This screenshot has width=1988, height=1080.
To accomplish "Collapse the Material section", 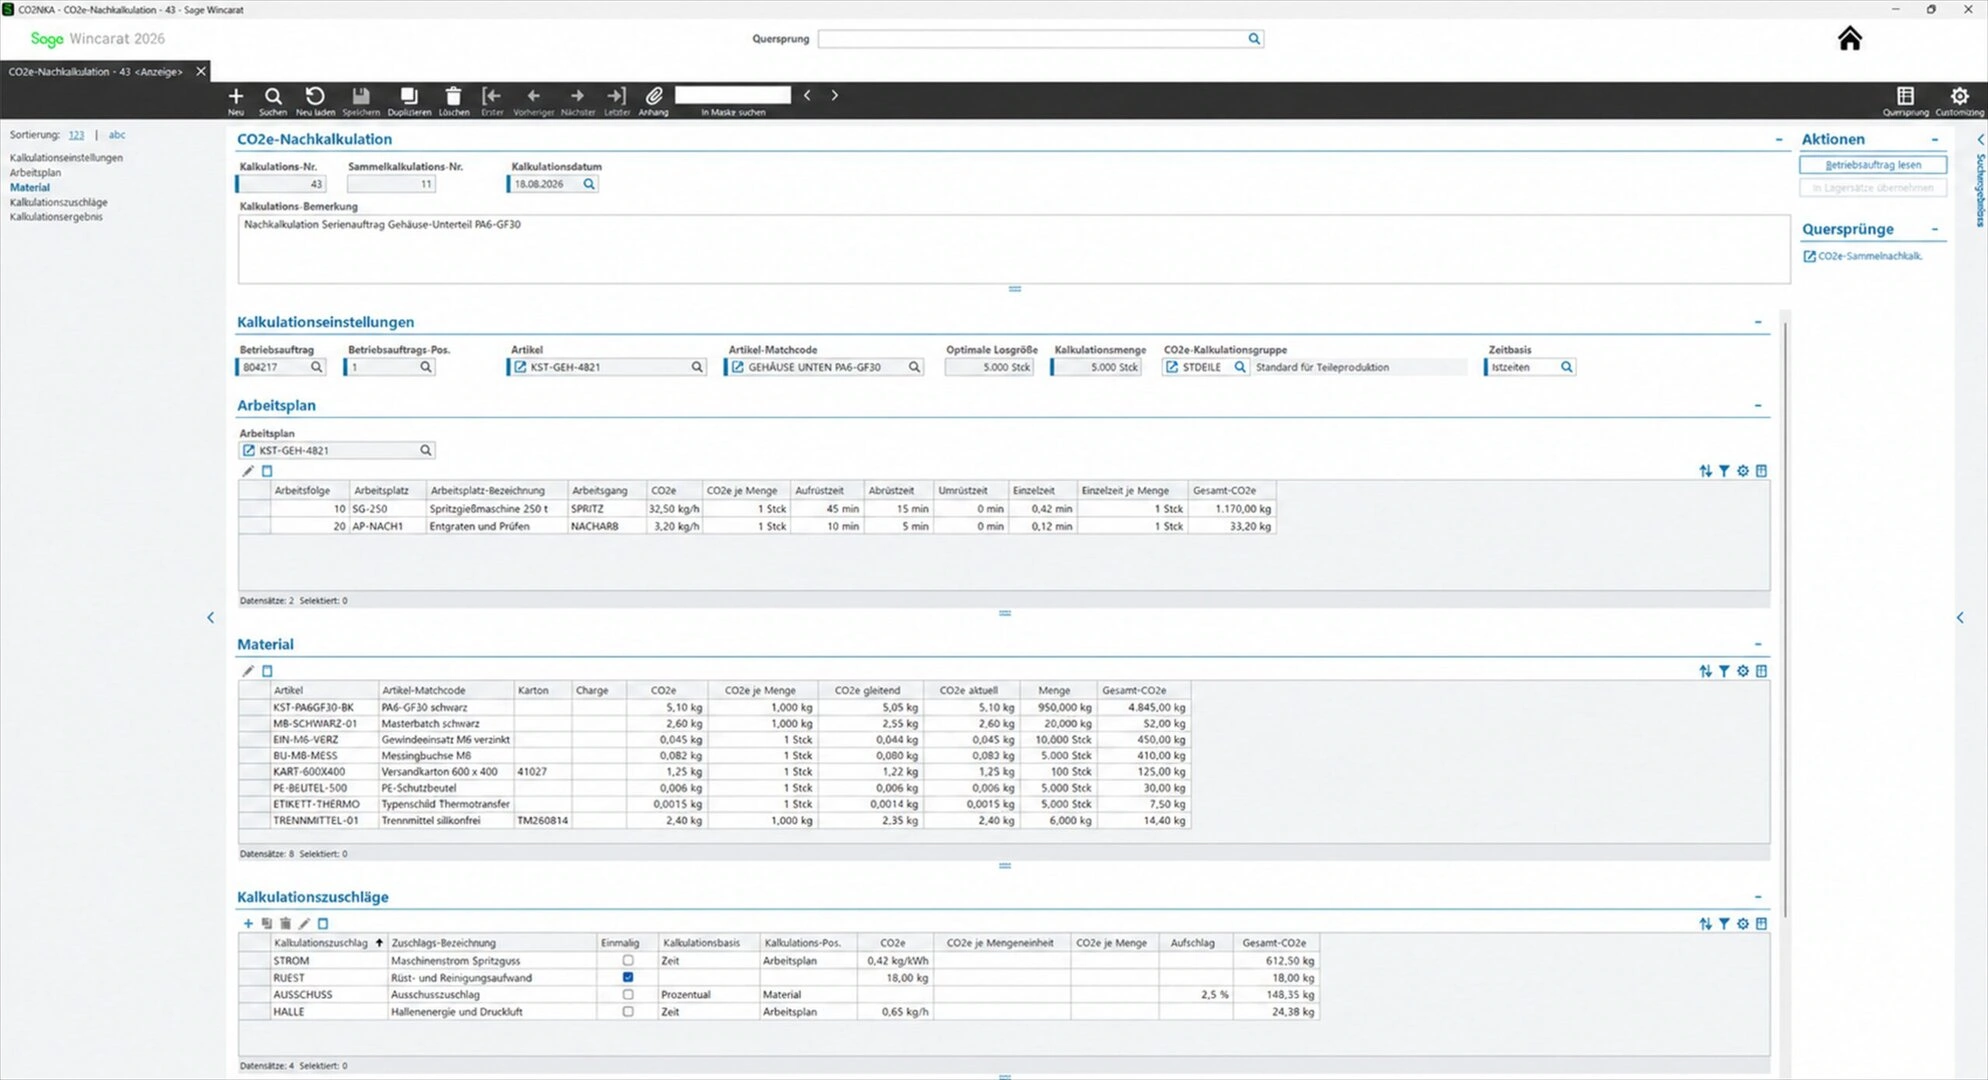I will pyautogui.click(x=1758, y=644).
